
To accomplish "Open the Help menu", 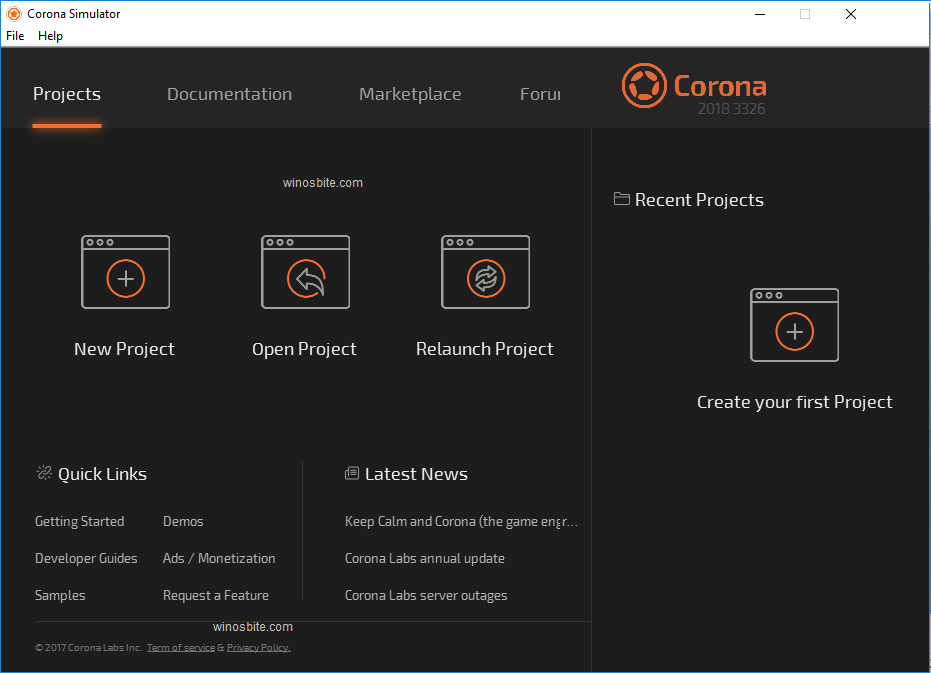I will pos(50,36).
